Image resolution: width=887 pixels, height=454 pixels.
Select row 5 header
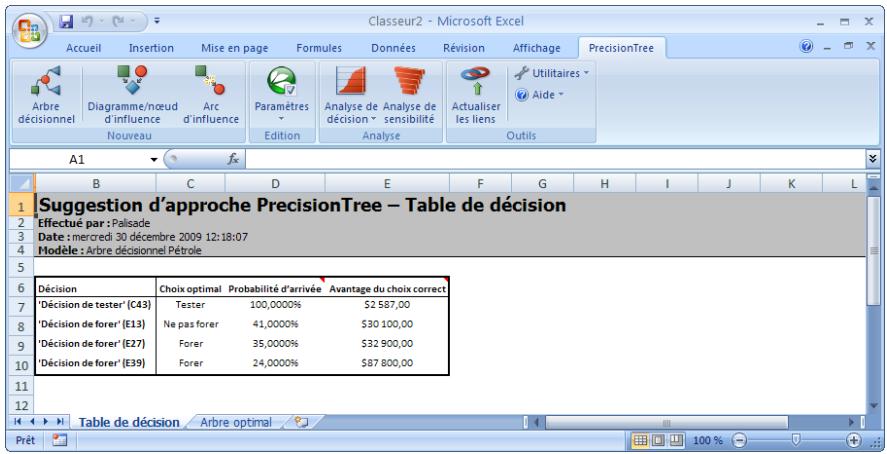[22, 267]
